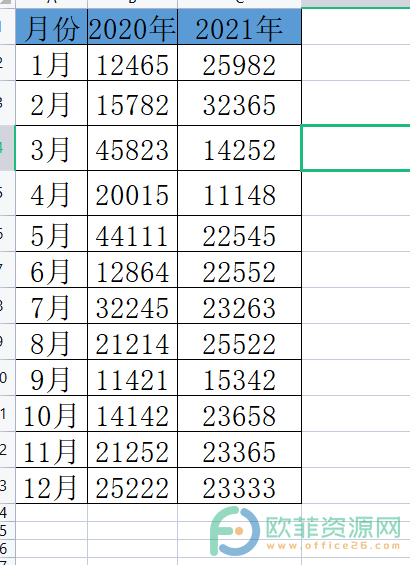Pick the cell with value 14252
Viewport: 410px width, 565px height.
[x=240, y=148]
